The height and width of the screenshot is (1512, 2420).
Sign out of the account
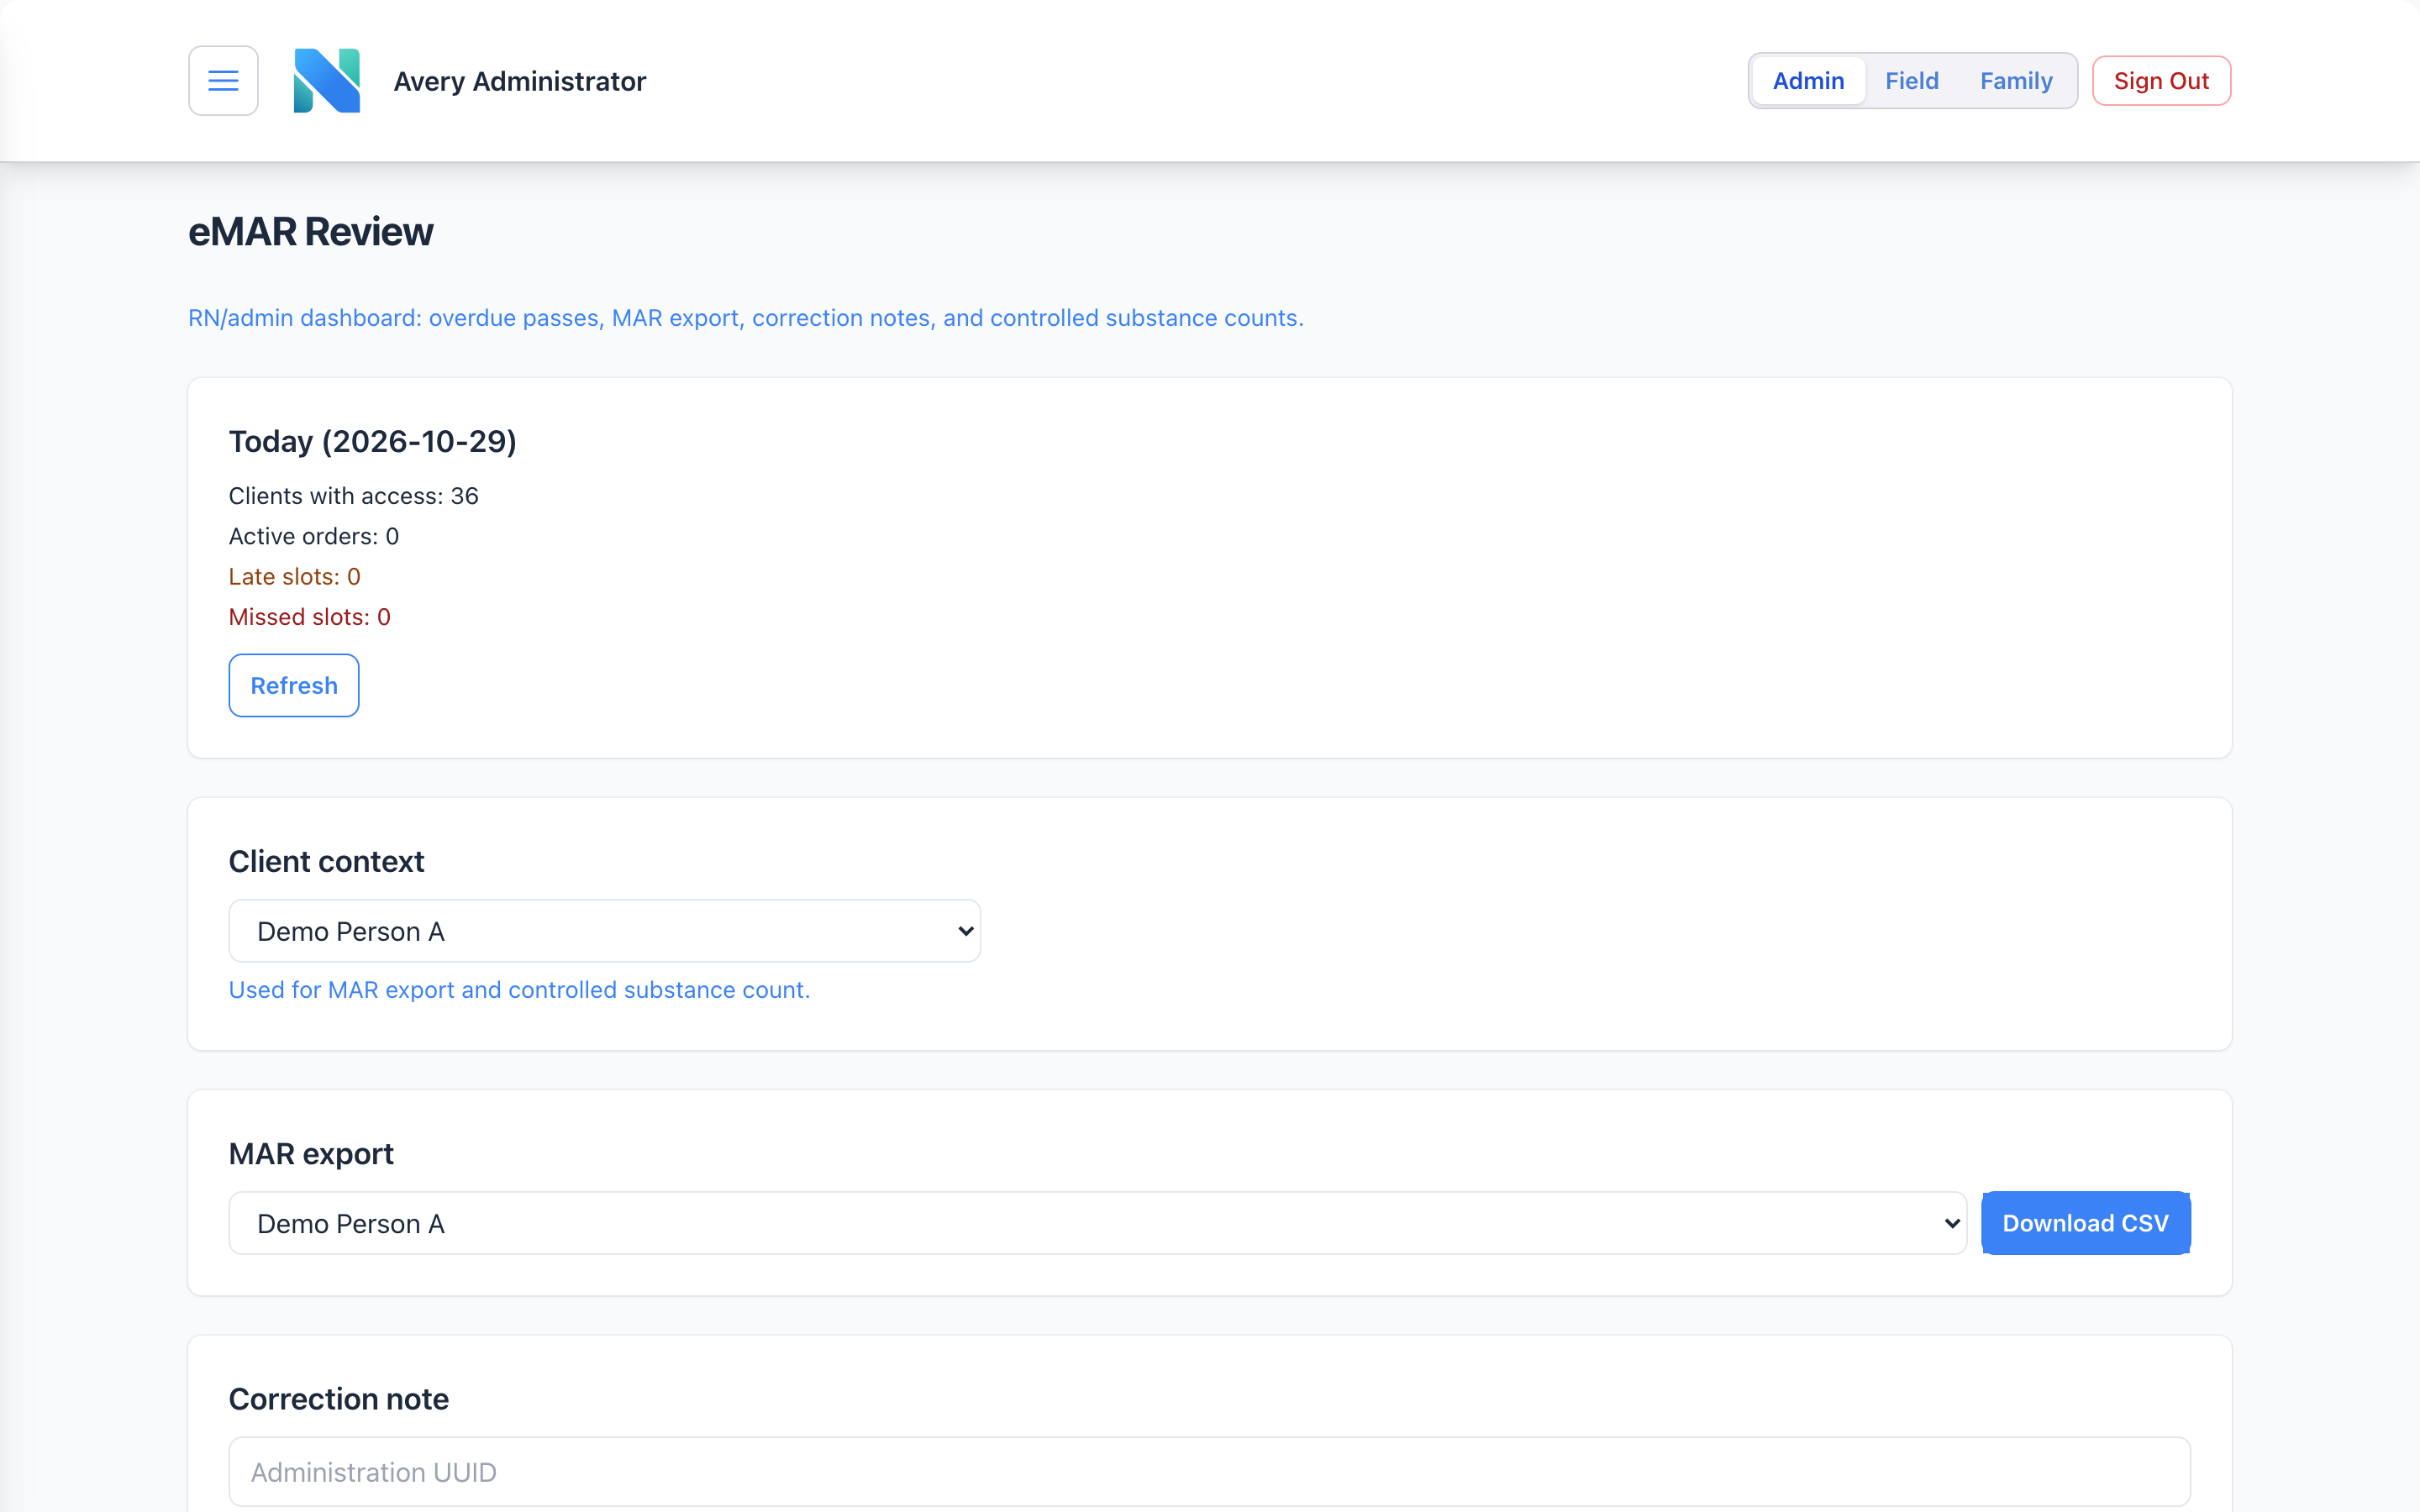2161,80
